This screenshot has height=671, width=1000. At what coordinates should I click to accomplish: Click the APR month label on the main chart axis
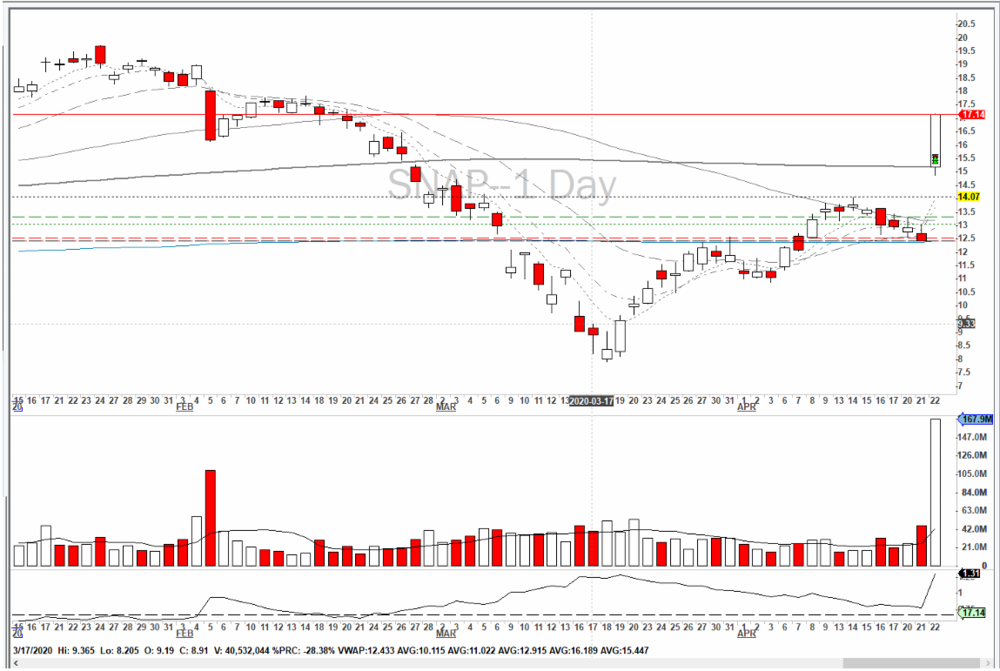(x=745, y=409)
